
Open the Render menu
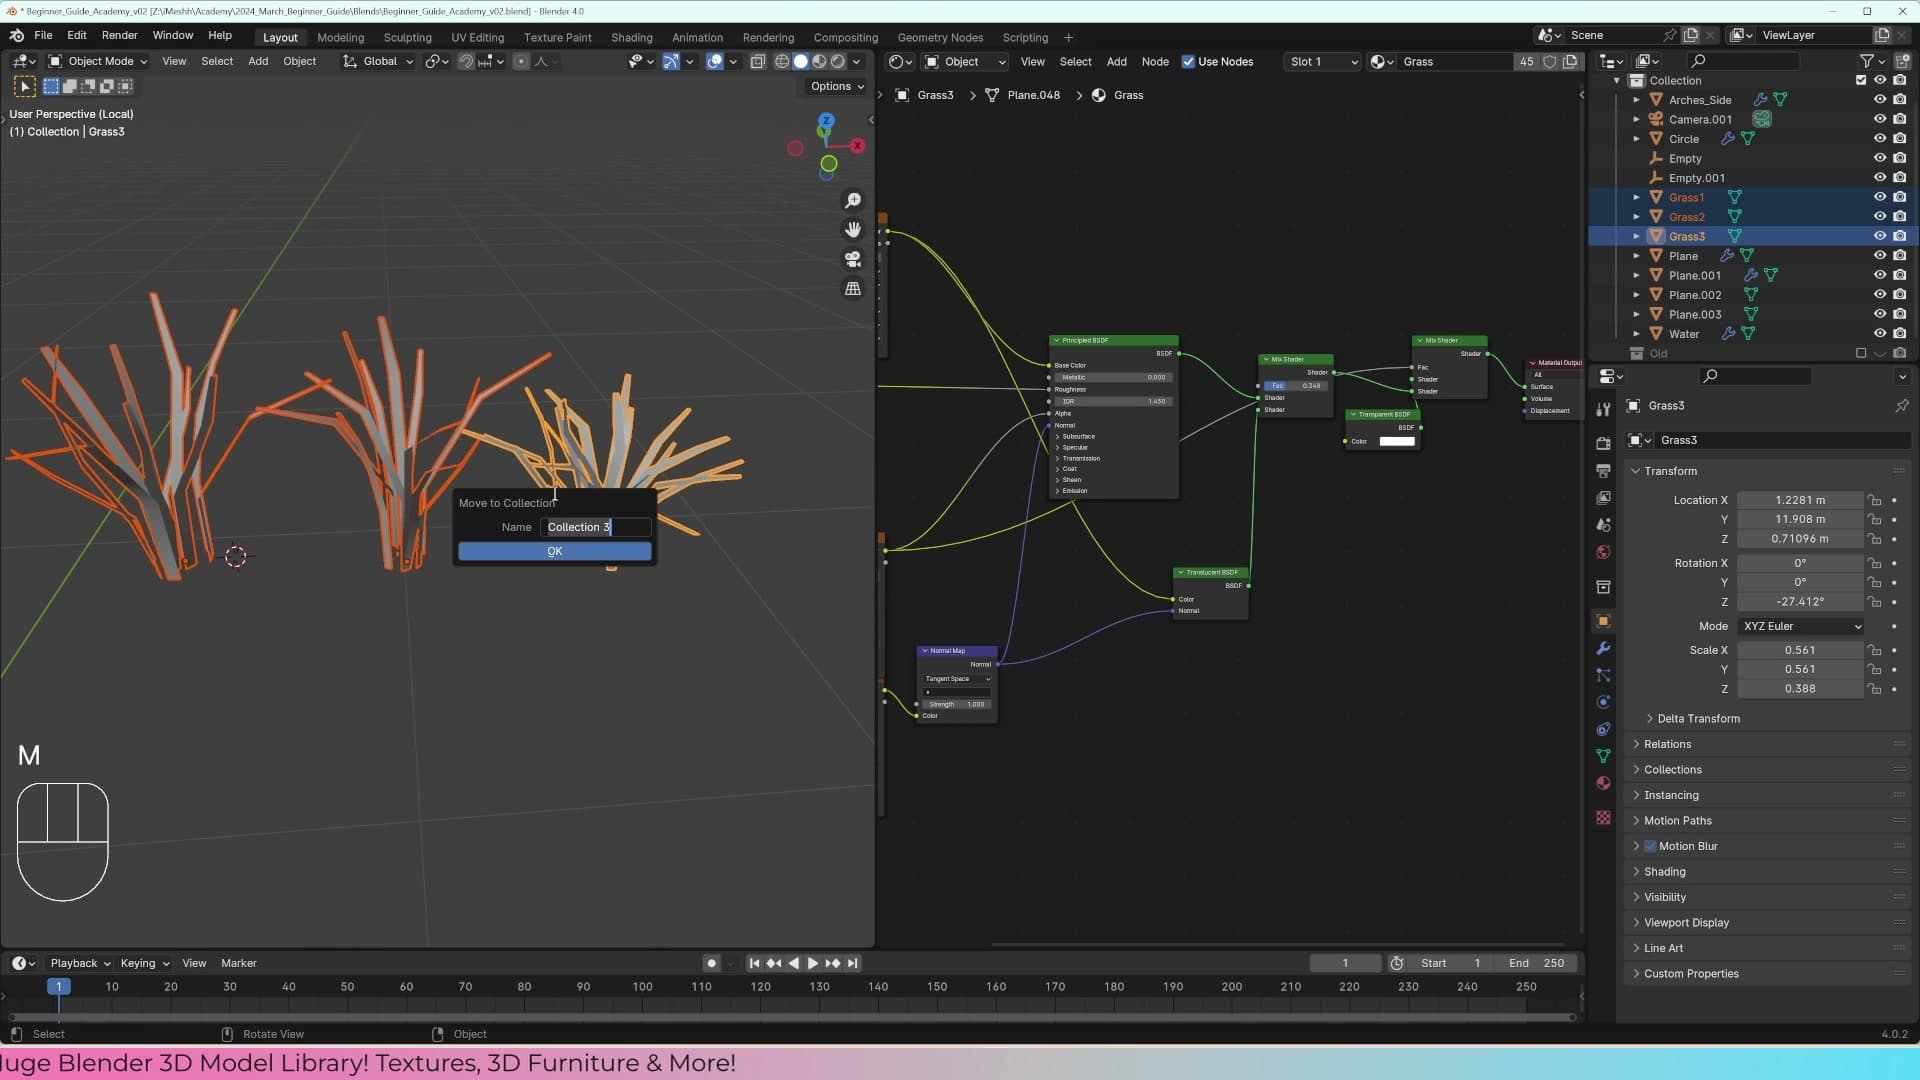click(120, 35)
